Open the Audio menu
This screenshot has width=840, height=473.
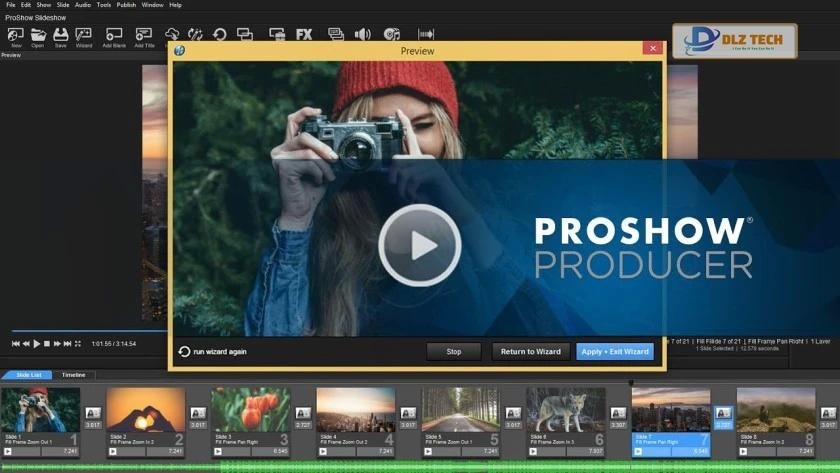(x=82, y=5)
